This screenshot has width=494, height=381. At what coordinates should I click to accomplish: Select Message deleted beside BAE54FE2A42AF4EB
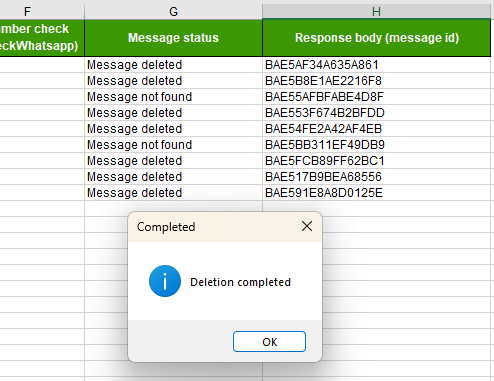coord(173,129)
